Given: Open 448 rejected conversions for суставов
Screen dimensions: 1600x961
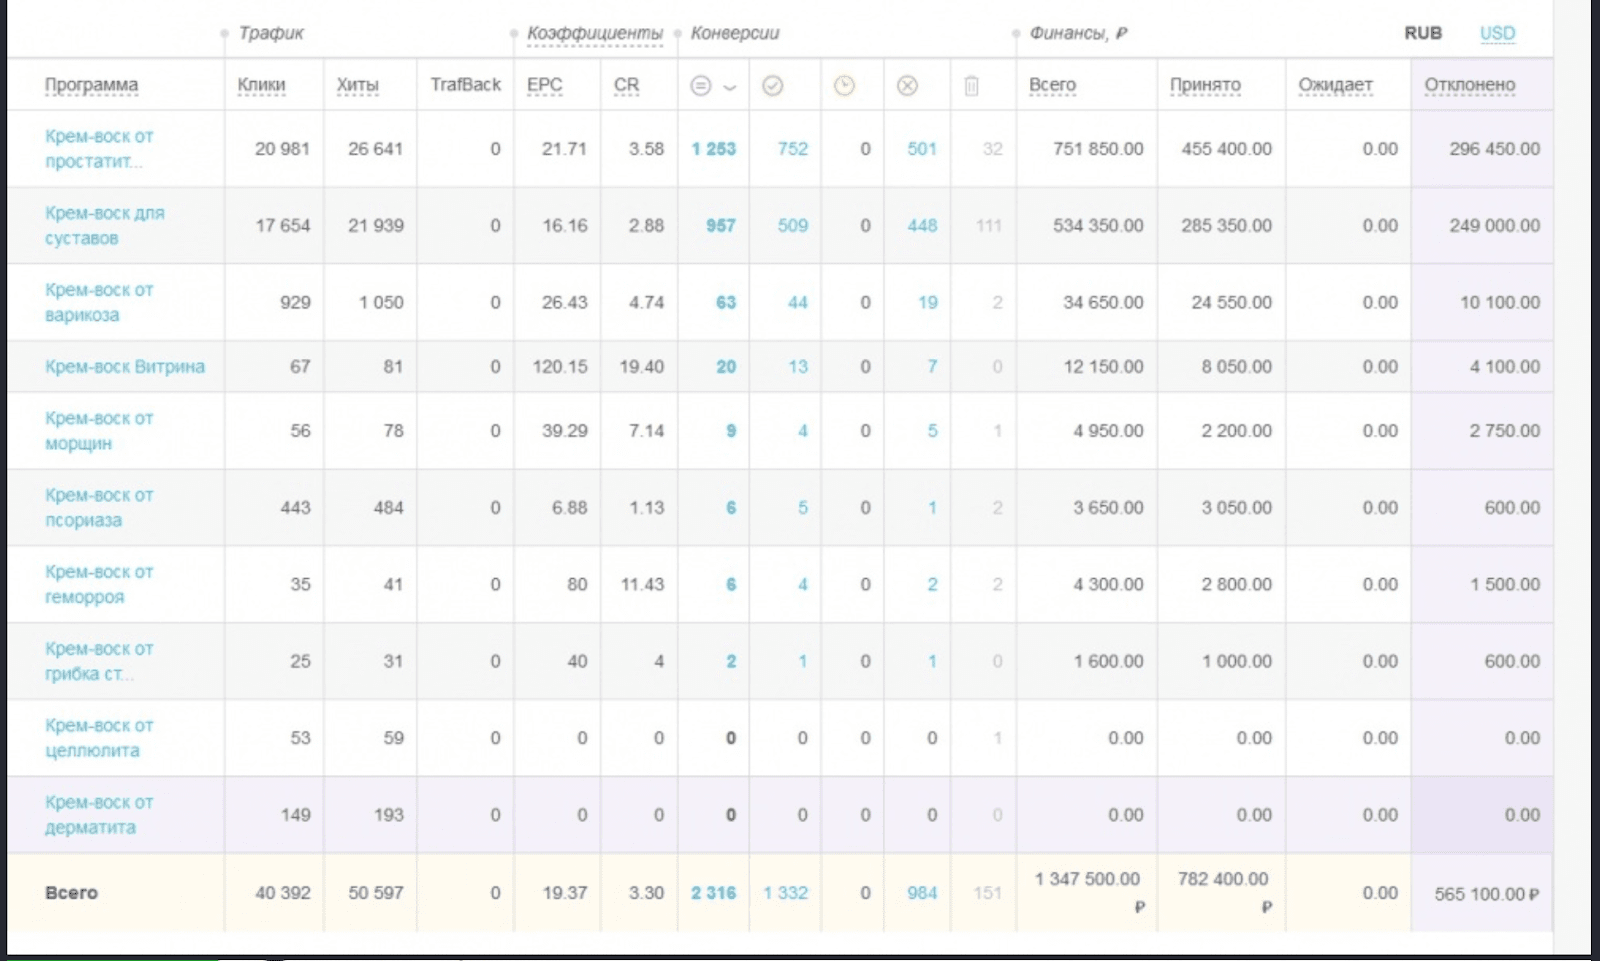Looking at the screenshot, I should coord(922,226).
